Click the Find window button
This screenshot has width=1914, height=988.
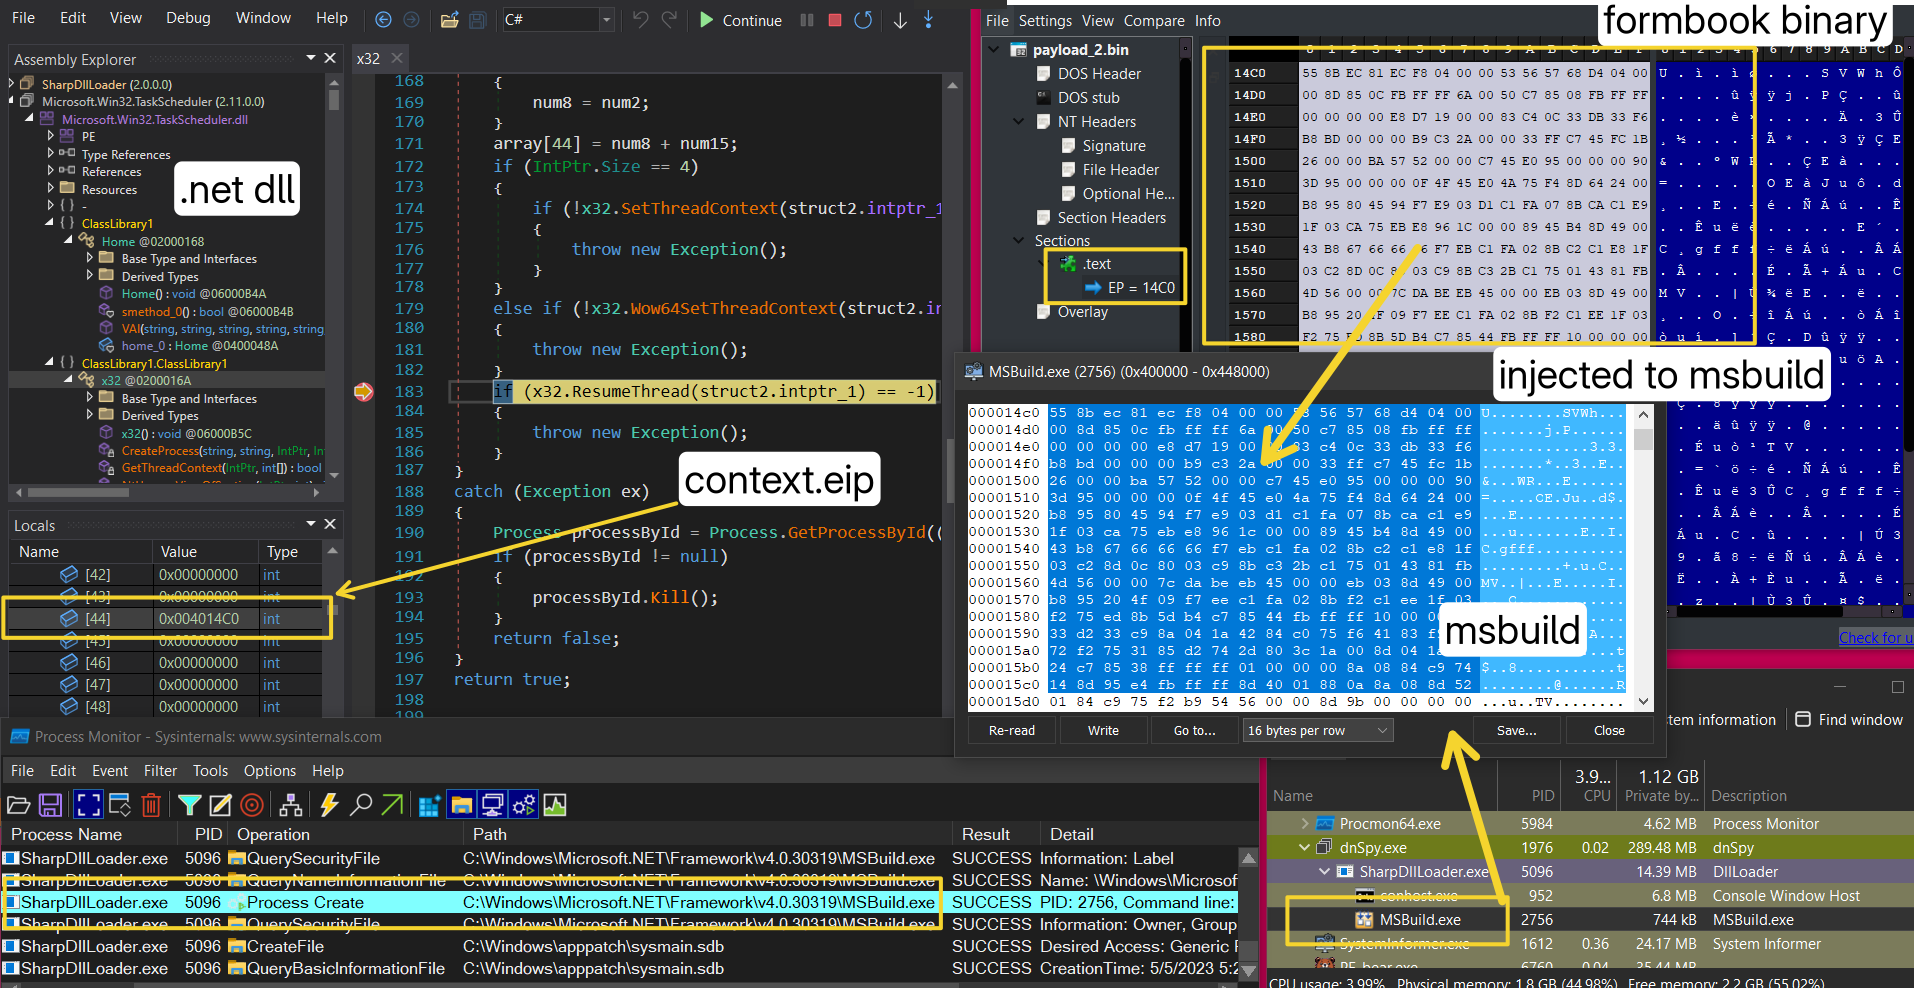1849,719
